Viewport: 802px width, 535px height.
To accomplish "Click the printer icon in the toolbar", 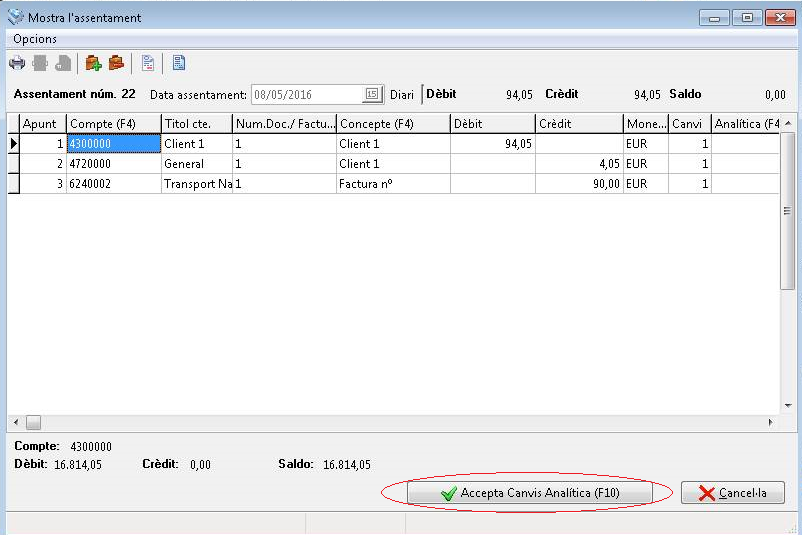I will pos(17,63).
